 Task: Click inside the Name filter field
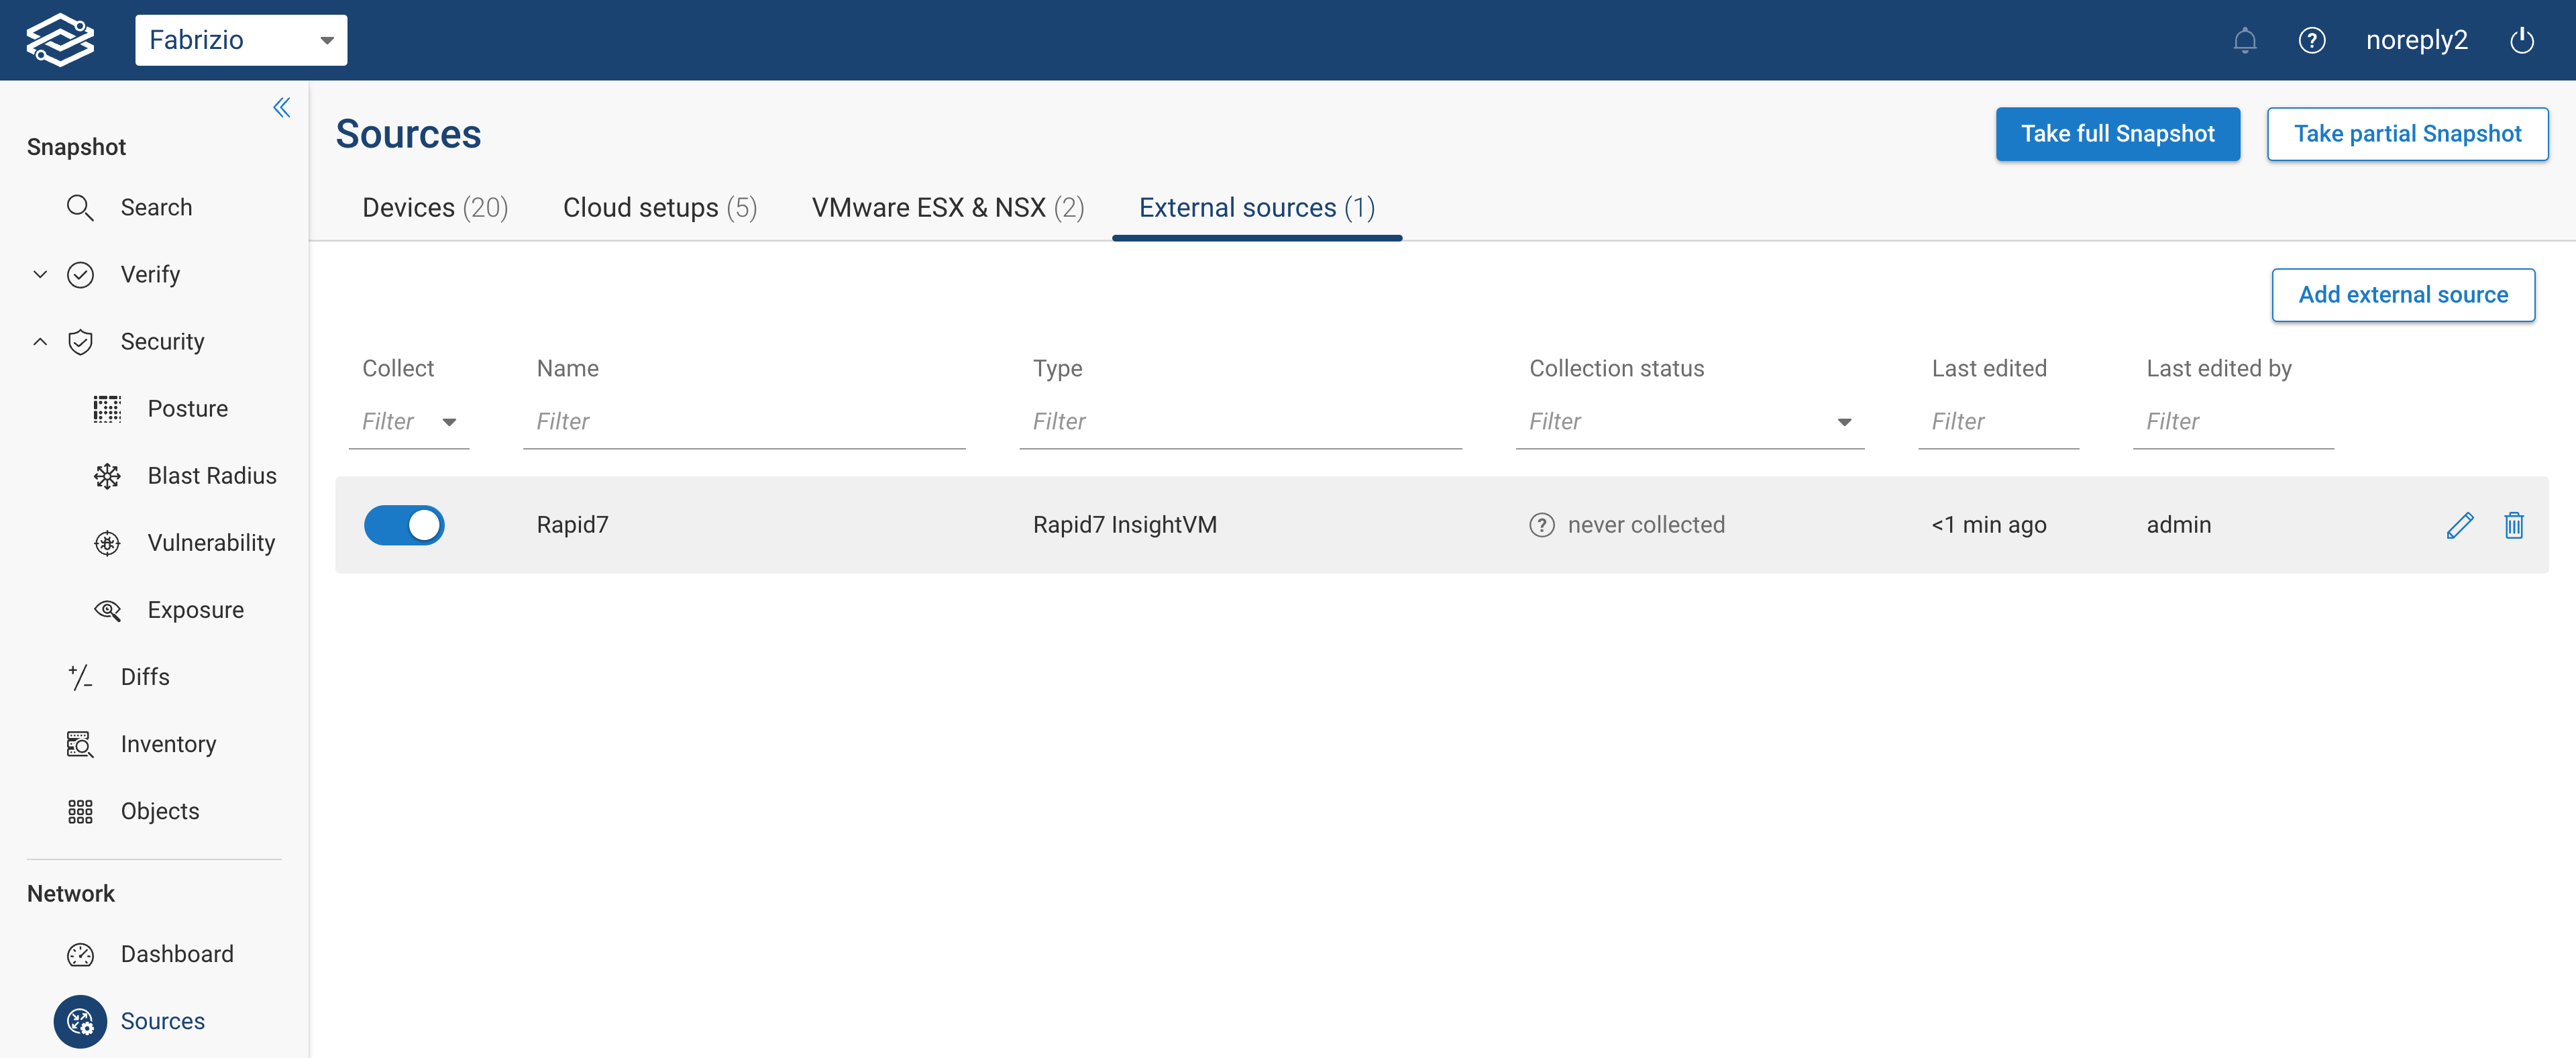pyautogui.click(x=744, y=421)
